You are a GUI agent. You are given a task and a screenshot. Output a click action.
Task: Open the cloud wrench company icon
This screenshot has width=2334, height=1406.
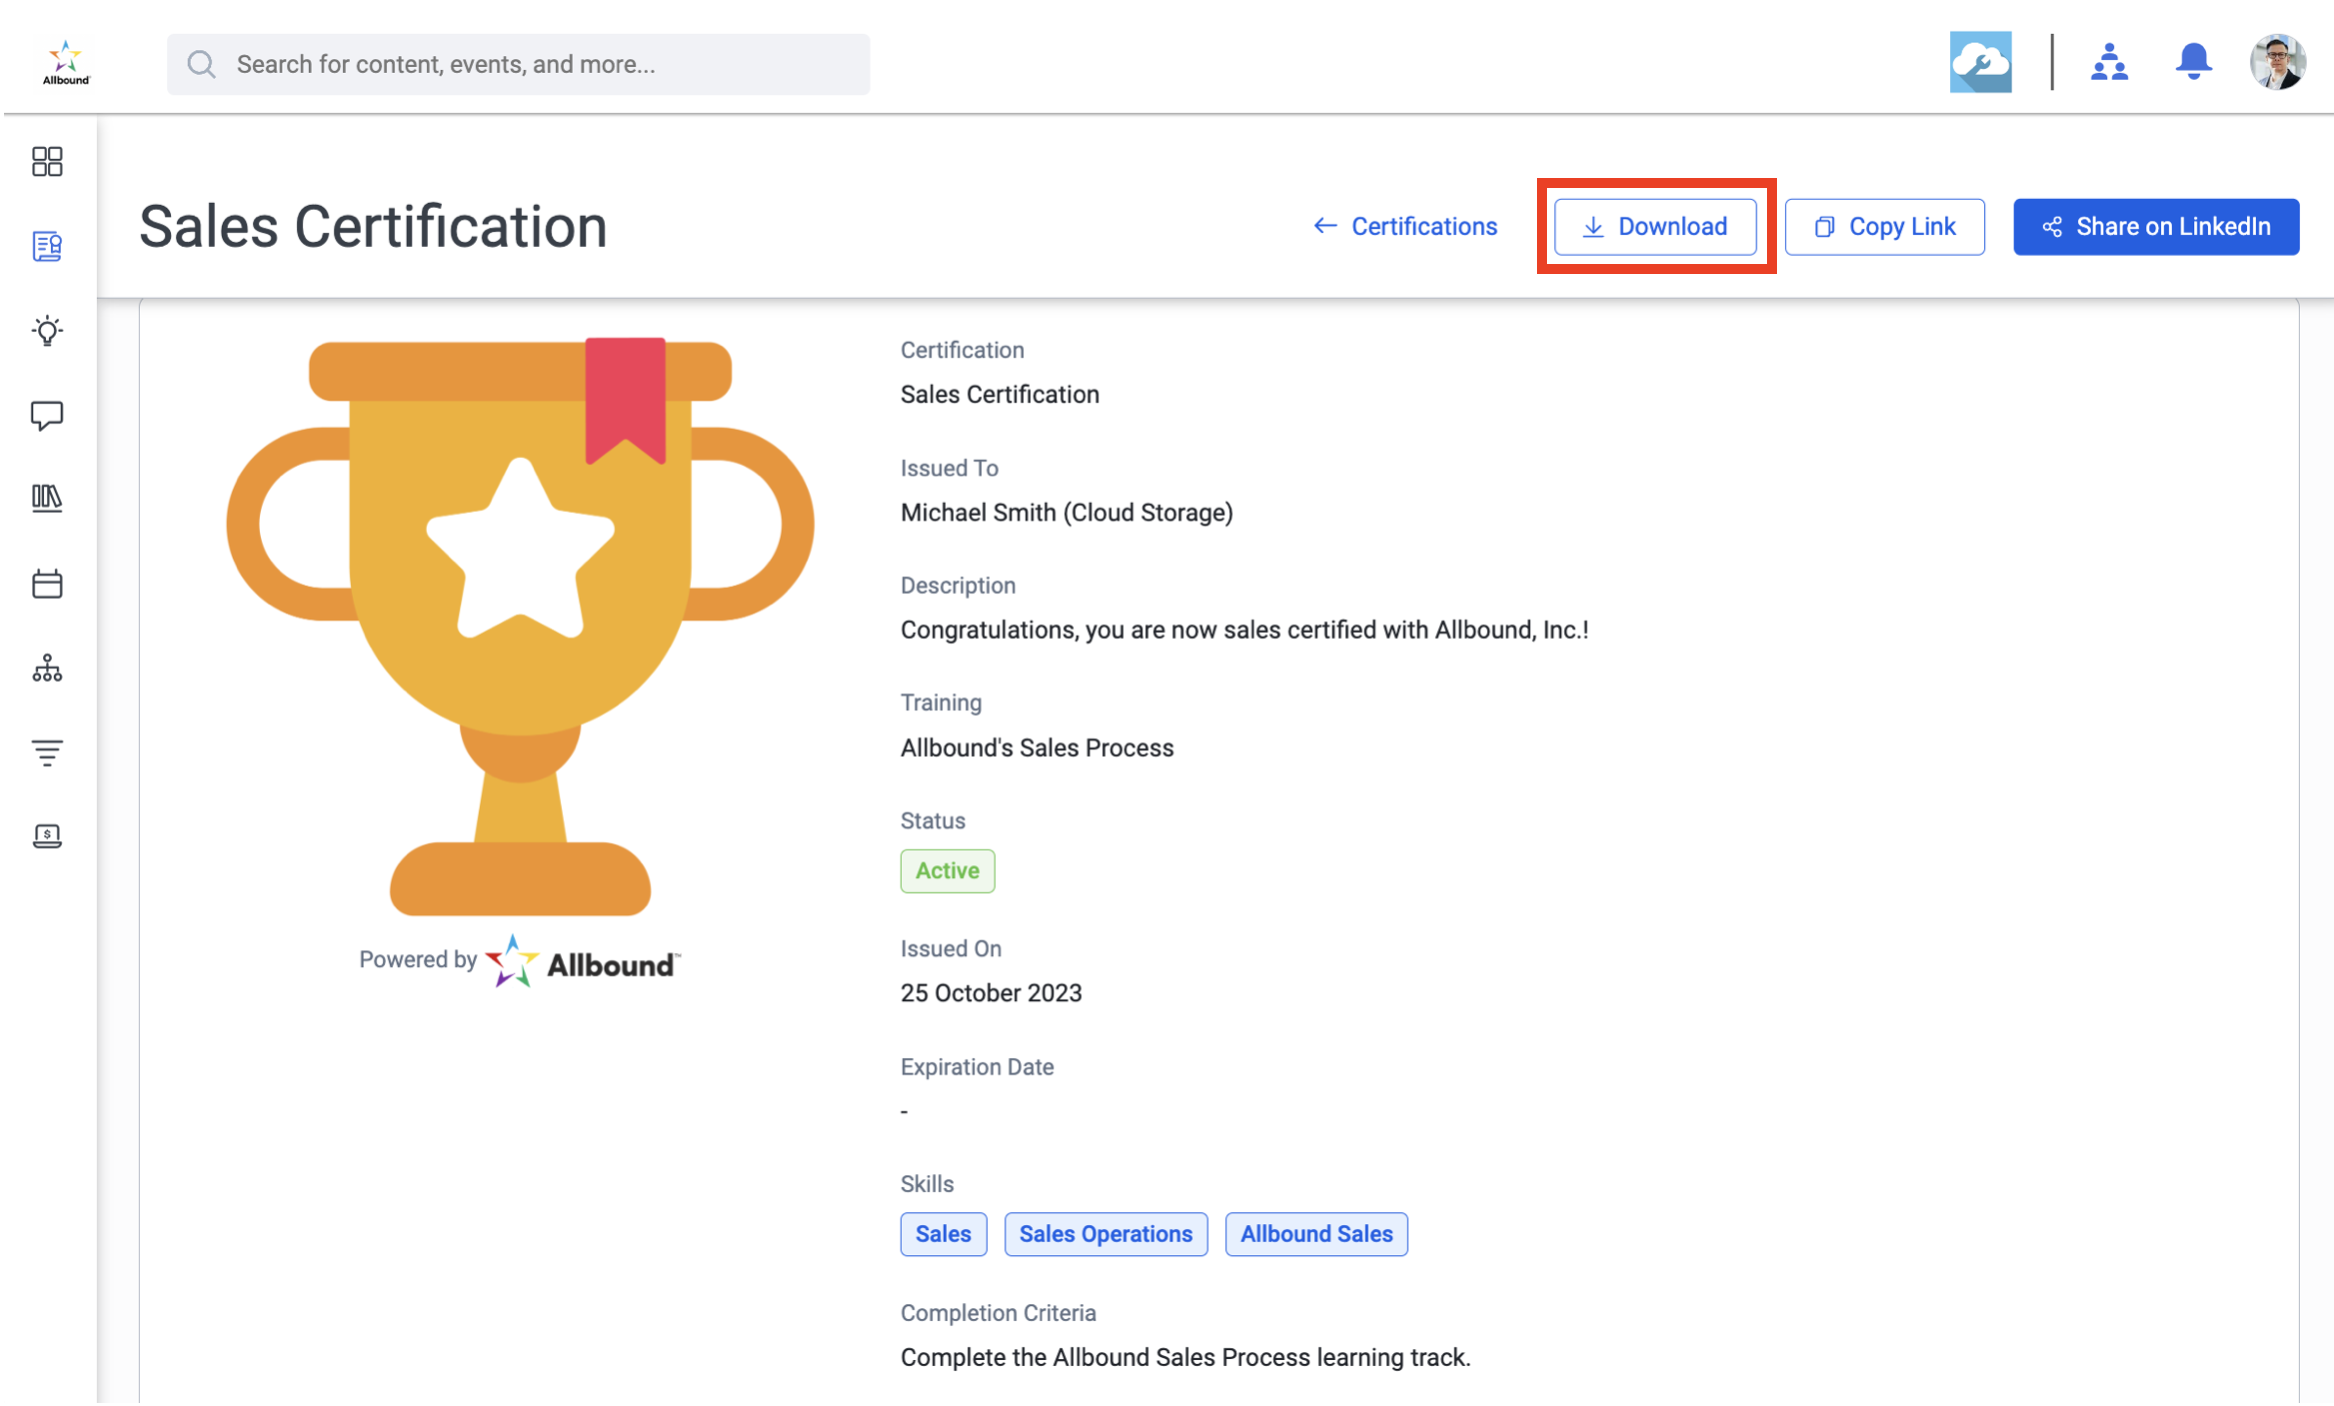(1980, 62)
